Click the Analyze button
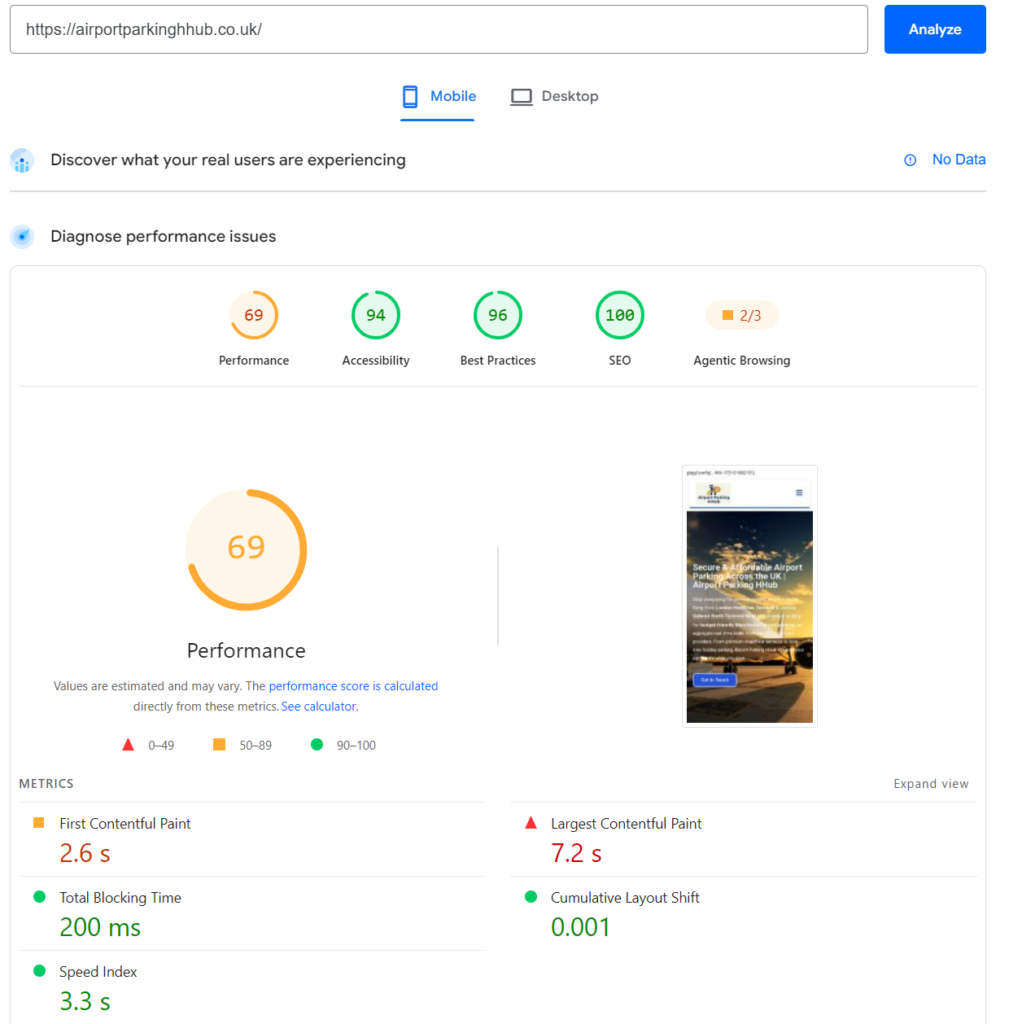Screen dimensions: 1022x1024 pos(934,29)
